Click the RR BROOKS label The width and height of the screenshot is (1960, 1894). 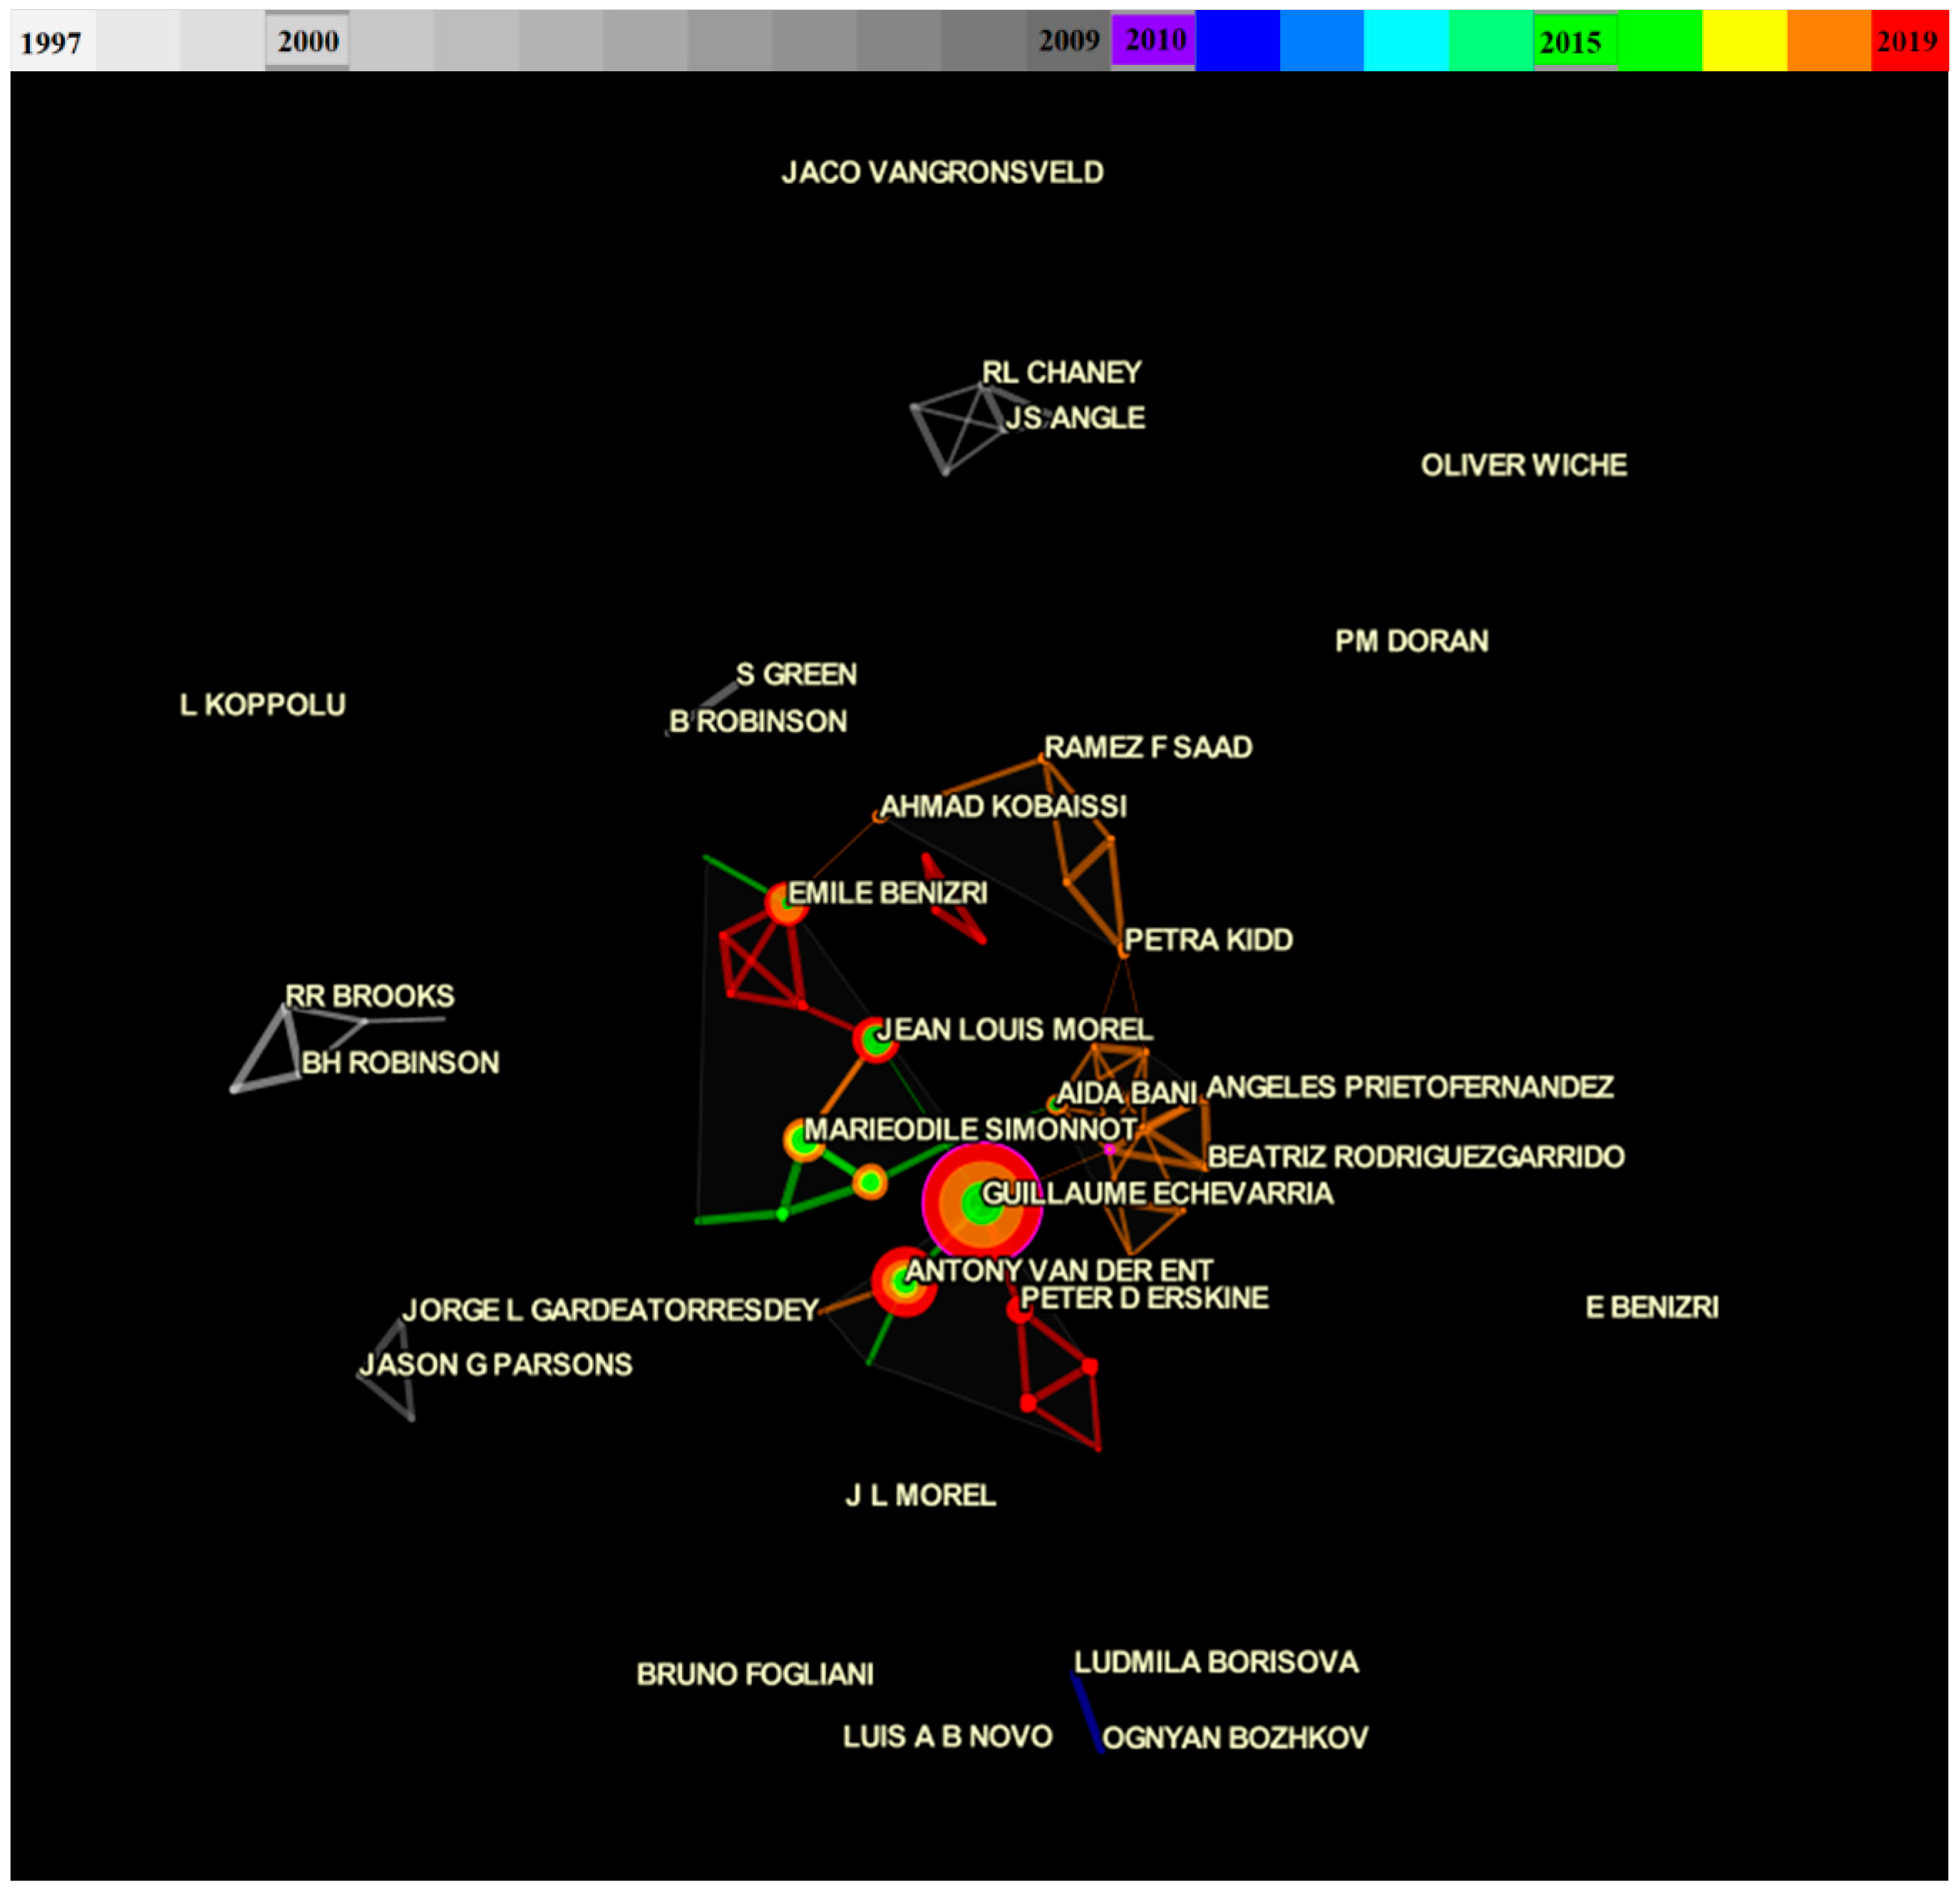coord(369,996)
